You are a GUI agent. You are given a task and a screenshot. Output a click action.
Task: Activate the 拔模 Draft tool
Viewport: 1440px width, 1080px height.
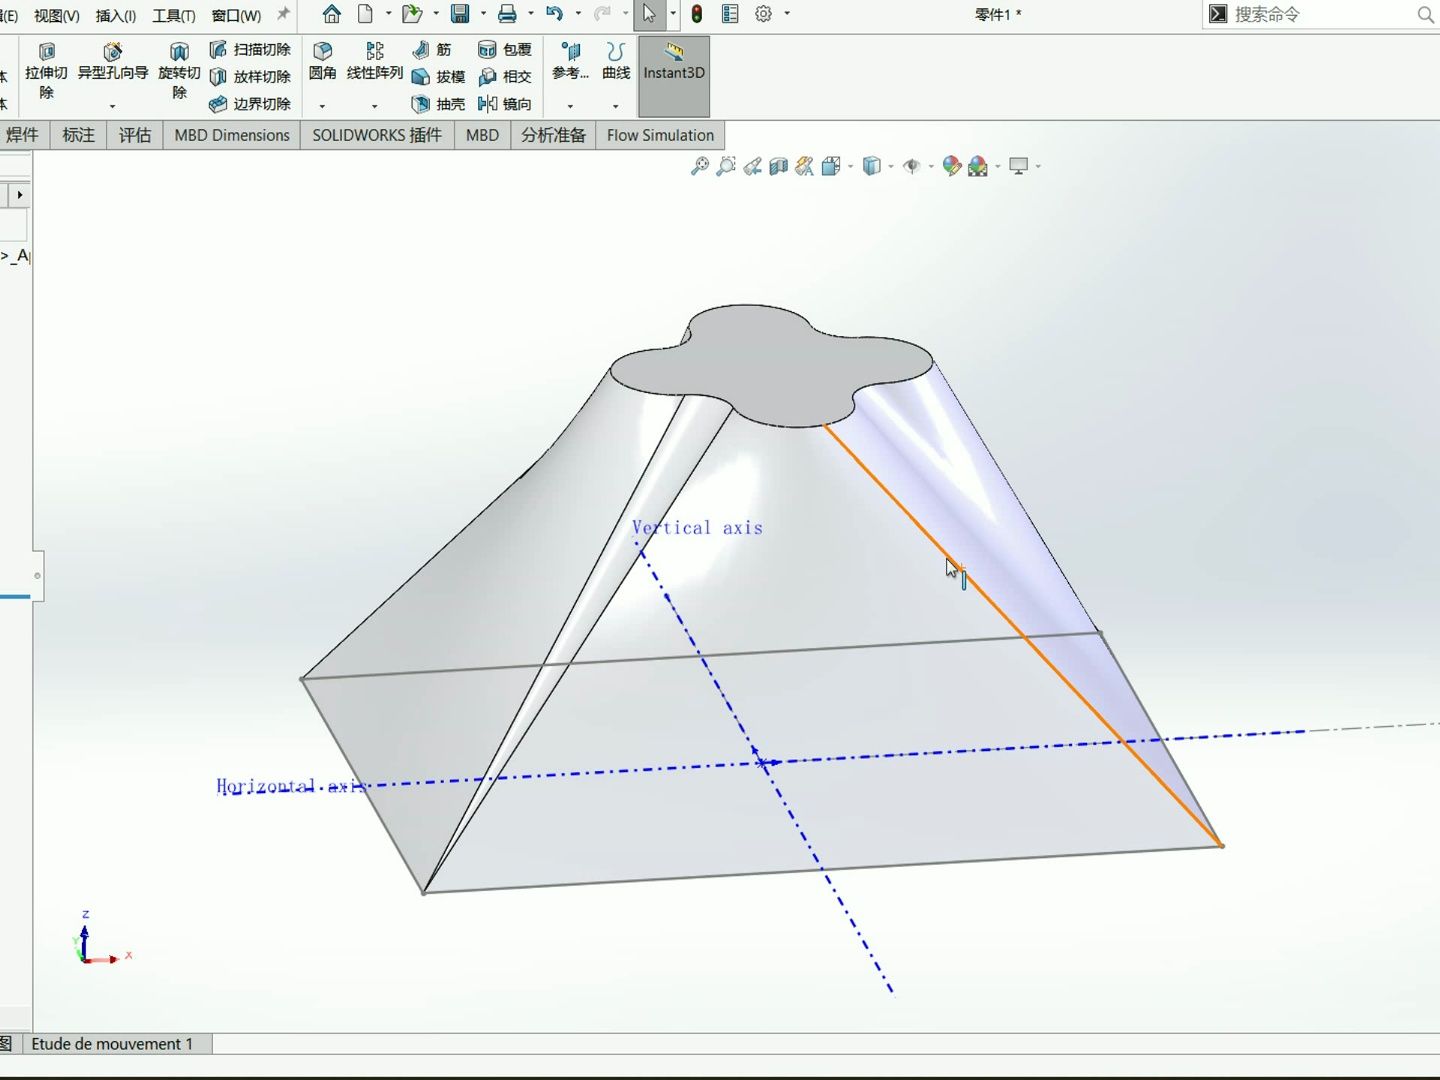(438, 76)
